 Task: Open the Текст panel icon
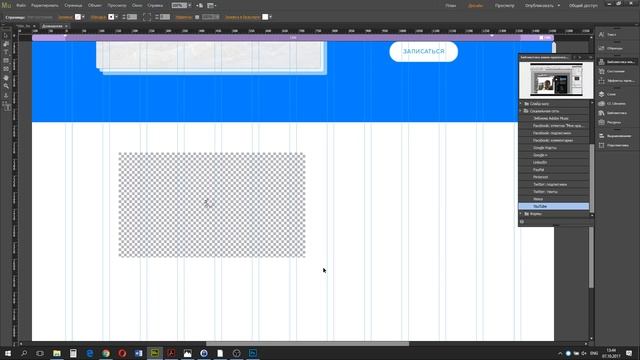tap(602, 35)
